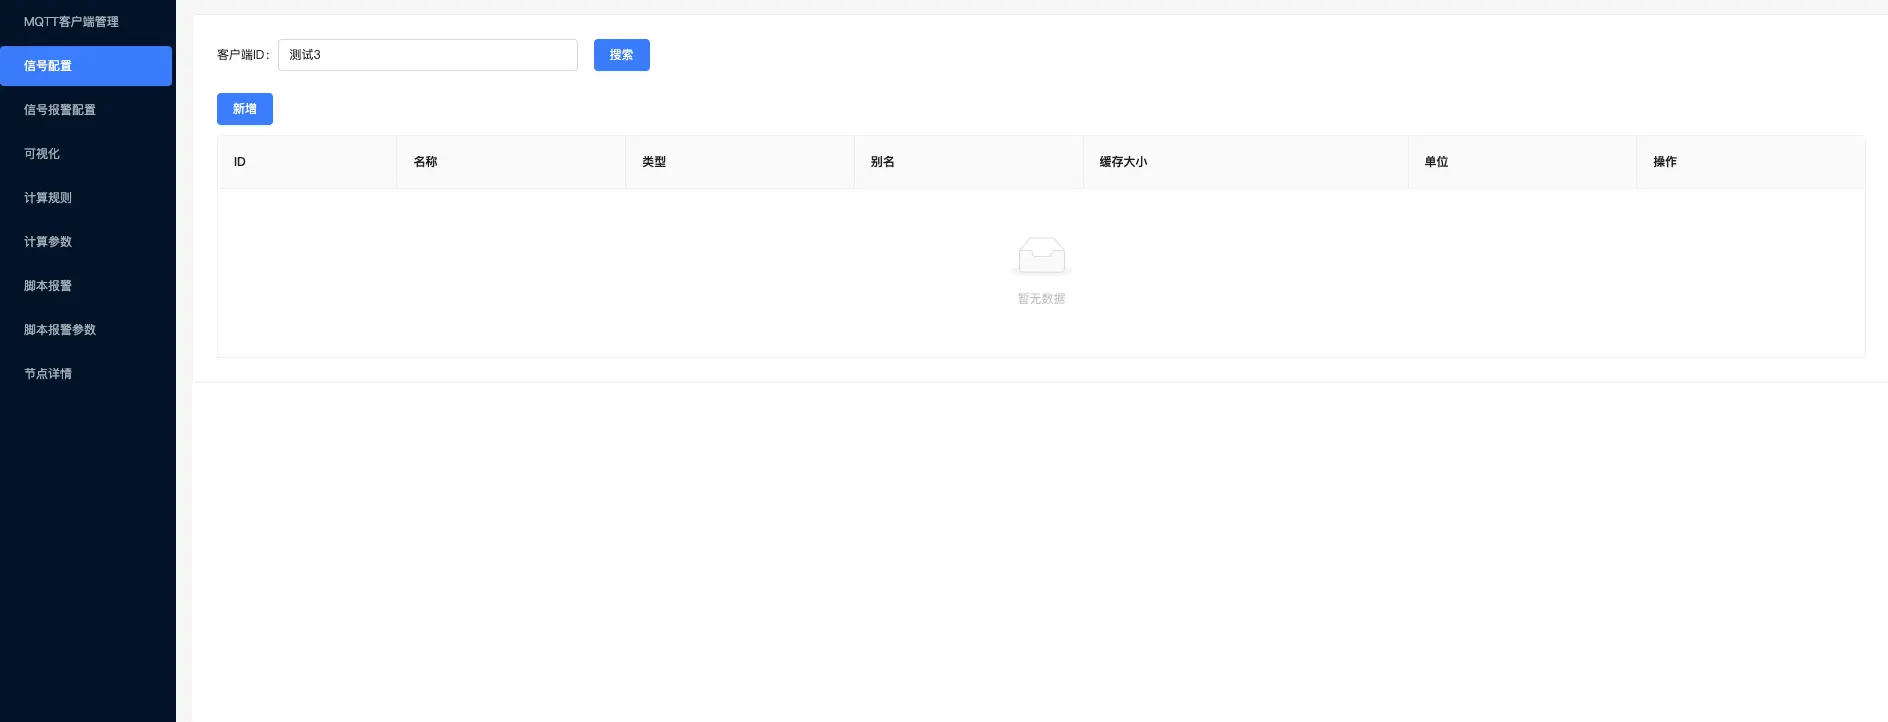Click the 客户端ID: label
1888x722 pixels.
(x=243, y=55)
